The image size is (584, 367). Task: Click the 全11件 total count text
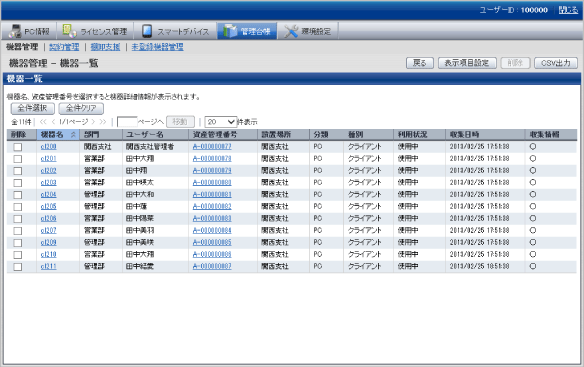tap(21, 122)
